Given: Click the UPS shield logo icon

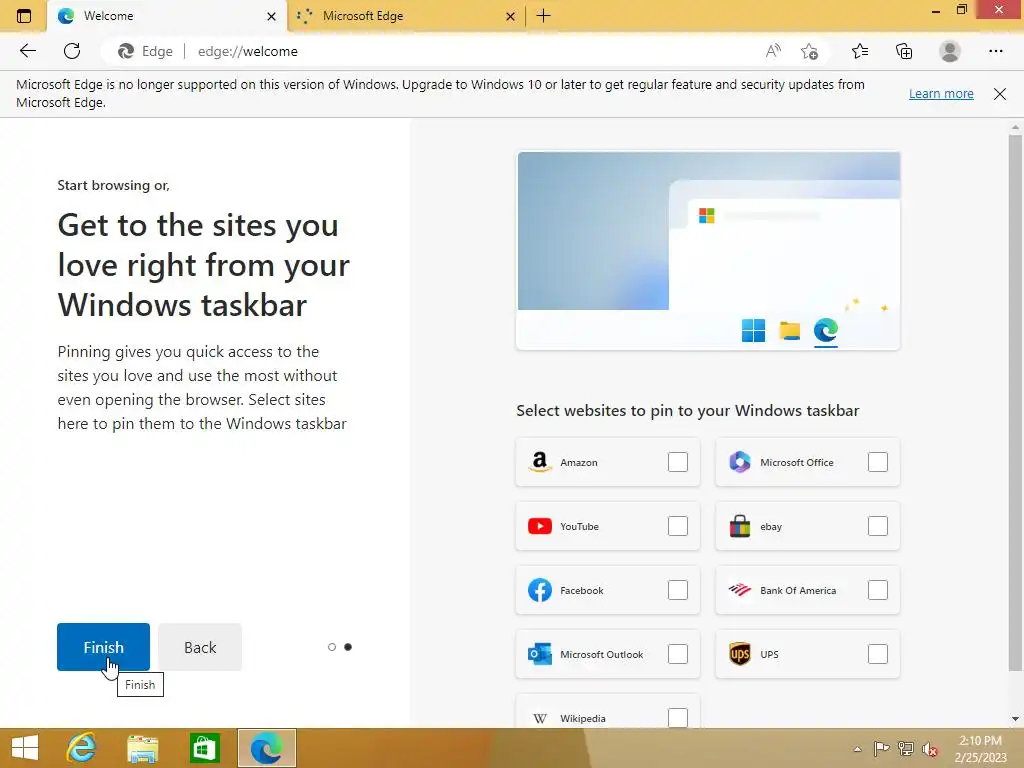Looking at the screenshot, I should pyautogui.click(x=739, y=654).
